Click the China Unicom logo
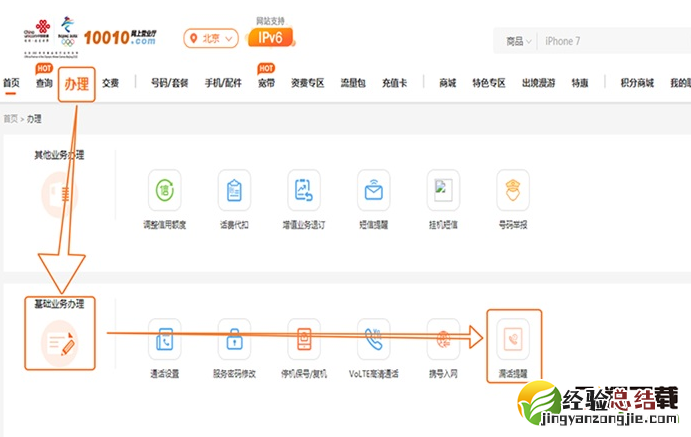Viewport: 691px width, 437px height. pos(37,32)
